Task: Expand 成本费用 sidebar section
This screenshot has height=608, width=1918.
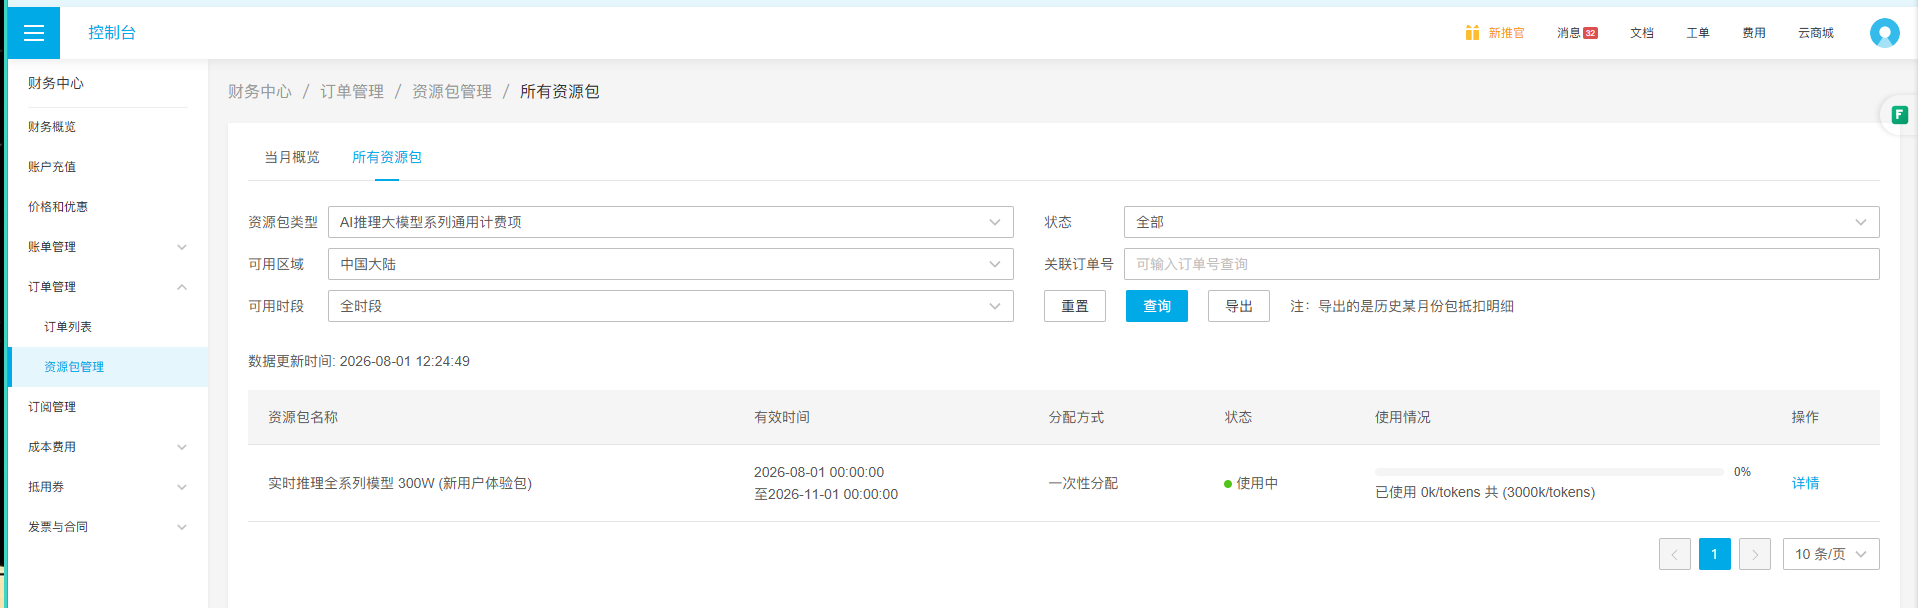Action: point(108,447)
